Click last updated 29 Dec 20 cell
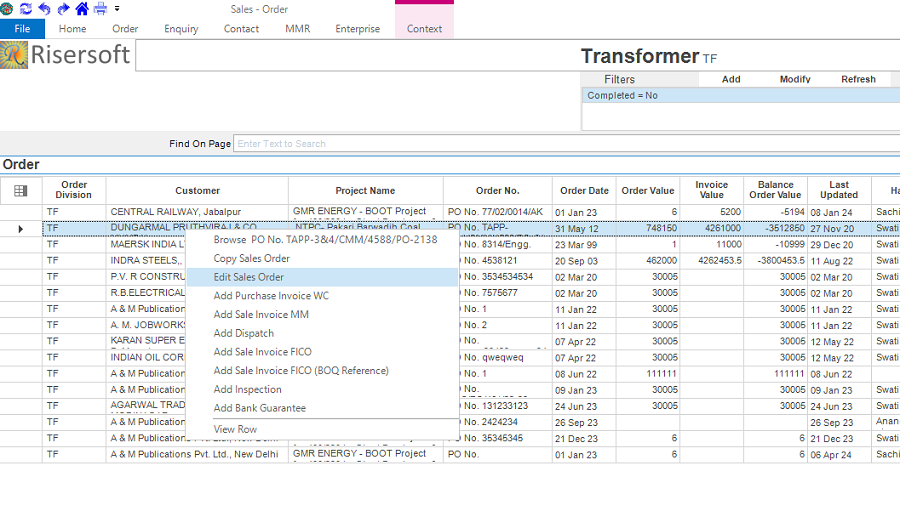This screenshot has width=900, height=511. (839, 245)
